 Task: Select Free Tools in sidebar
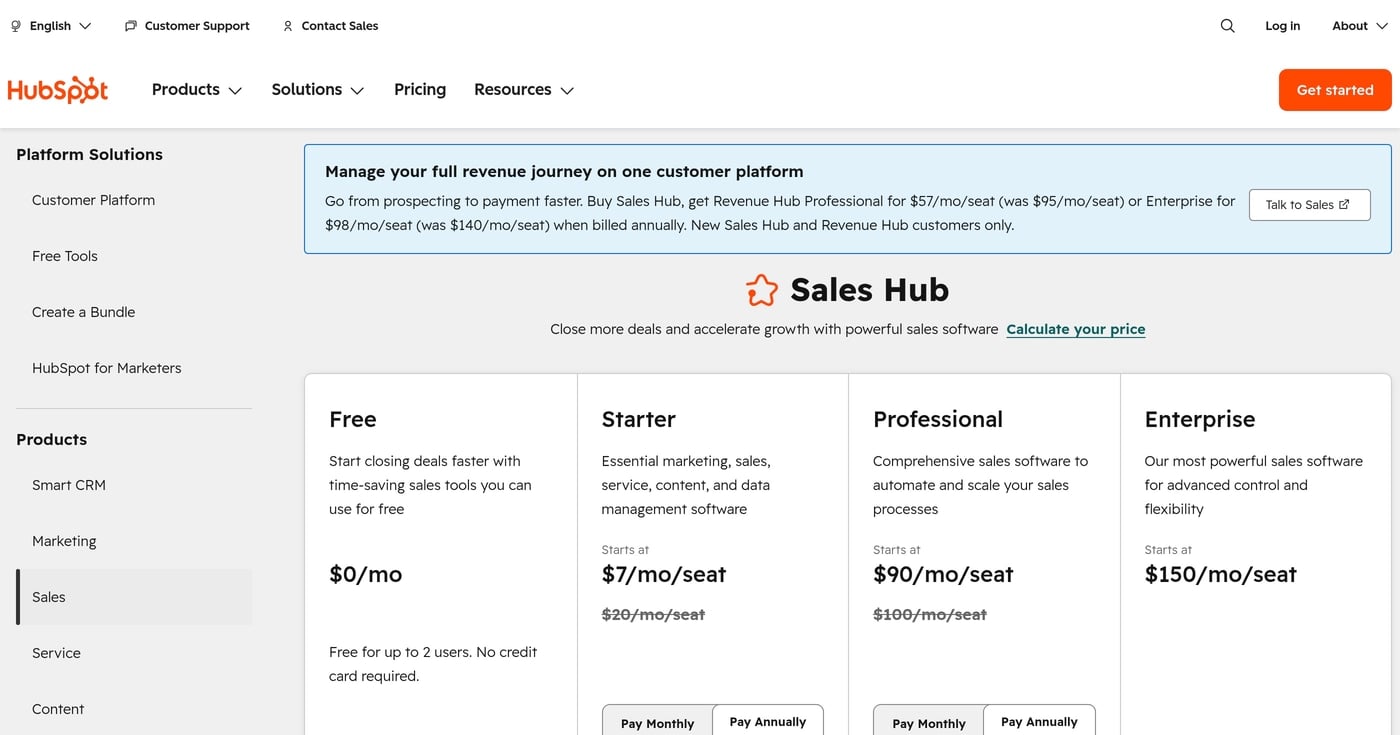65,256
